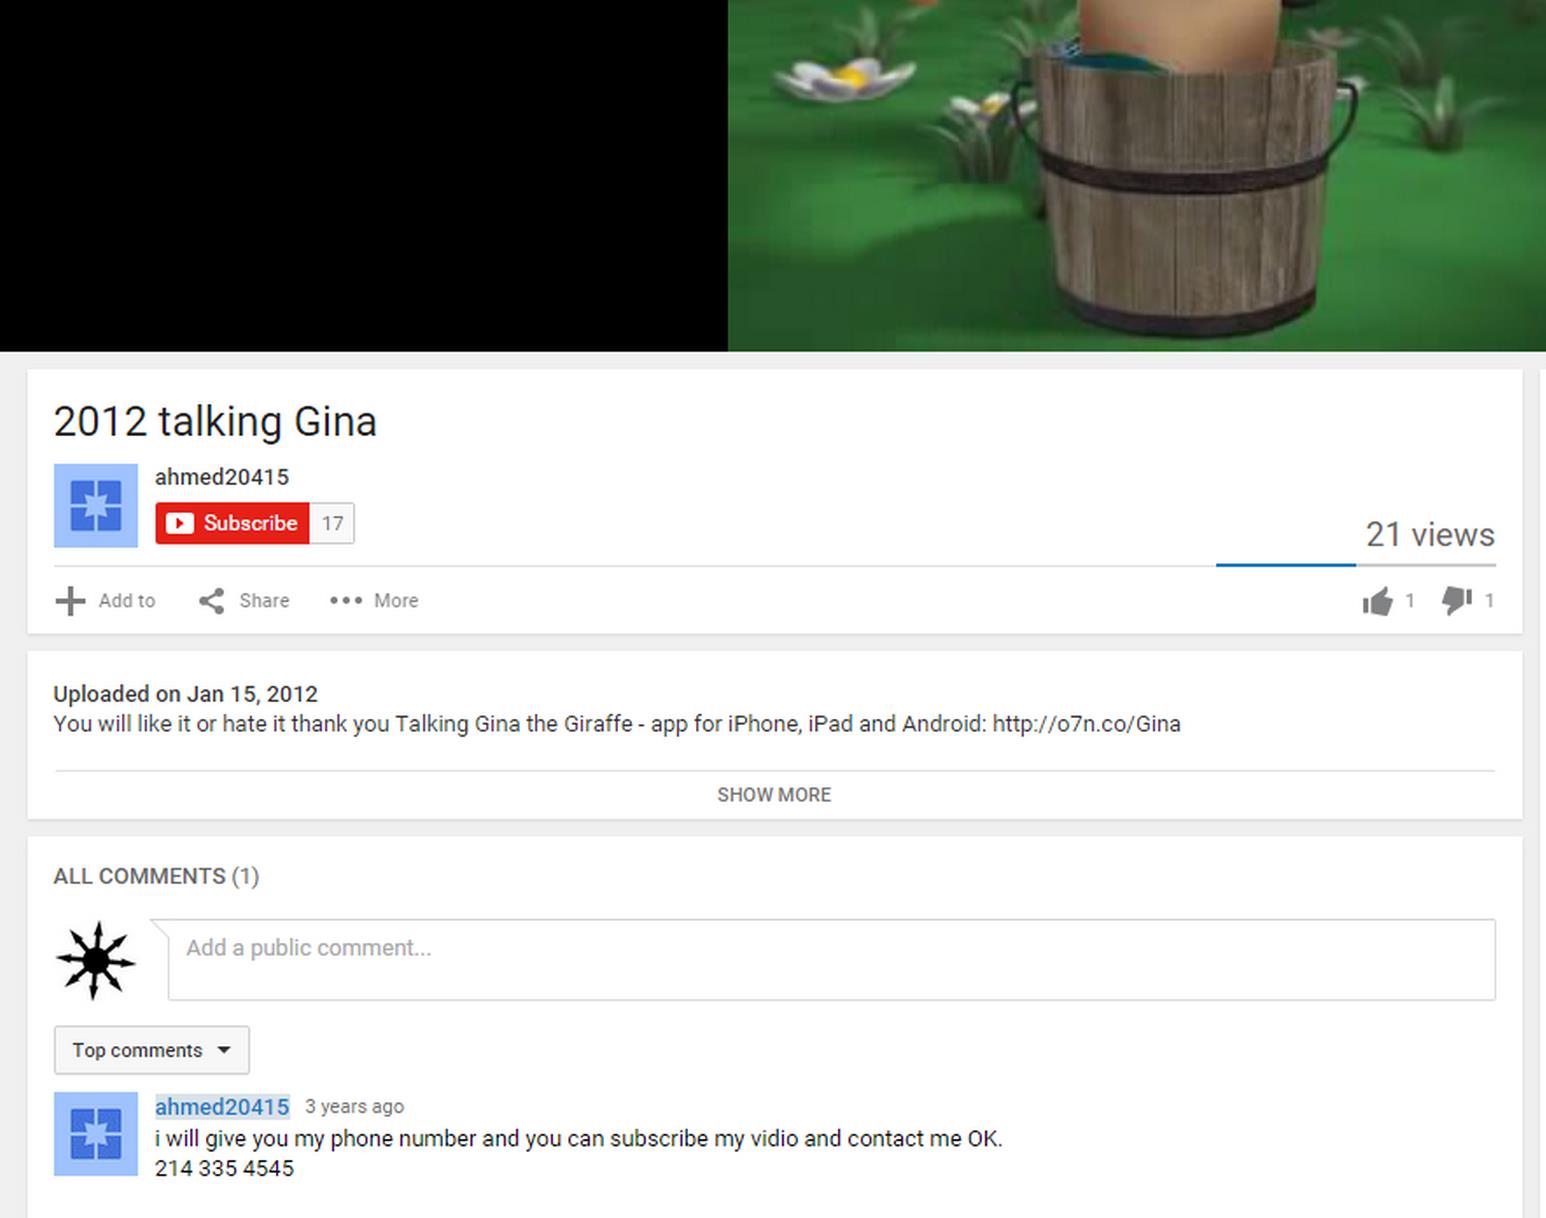Click the video title 2012 talking Gina
Image resolution: width=1546 pixels, height=1218 pixels.
click(215, 421)
